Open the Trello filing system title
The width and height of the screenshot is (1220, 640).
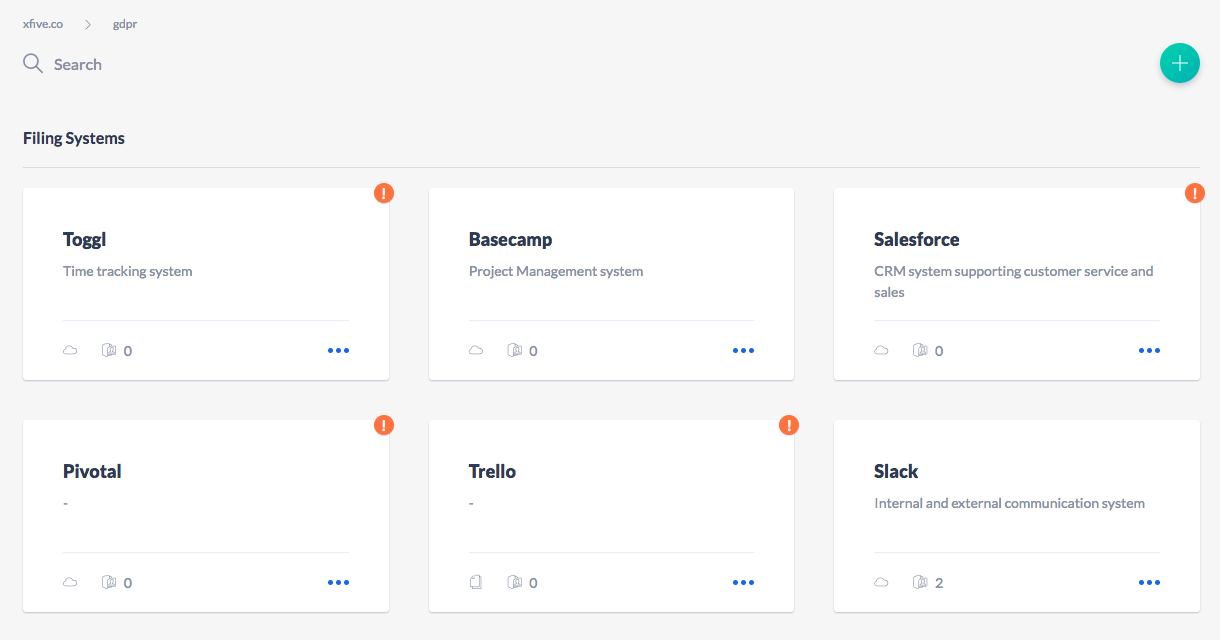pos(492,472)
